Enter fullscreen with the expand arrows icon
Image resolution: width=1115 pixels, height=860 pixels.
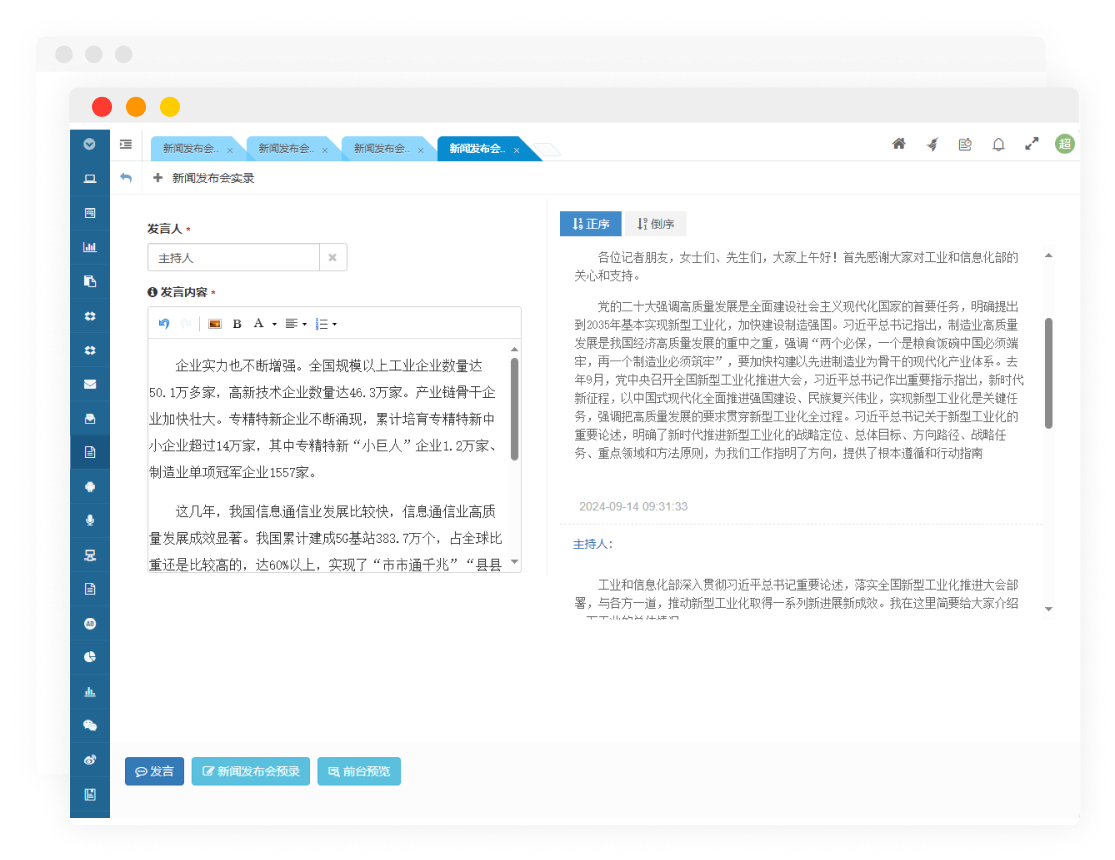[x=1032, y=144]
